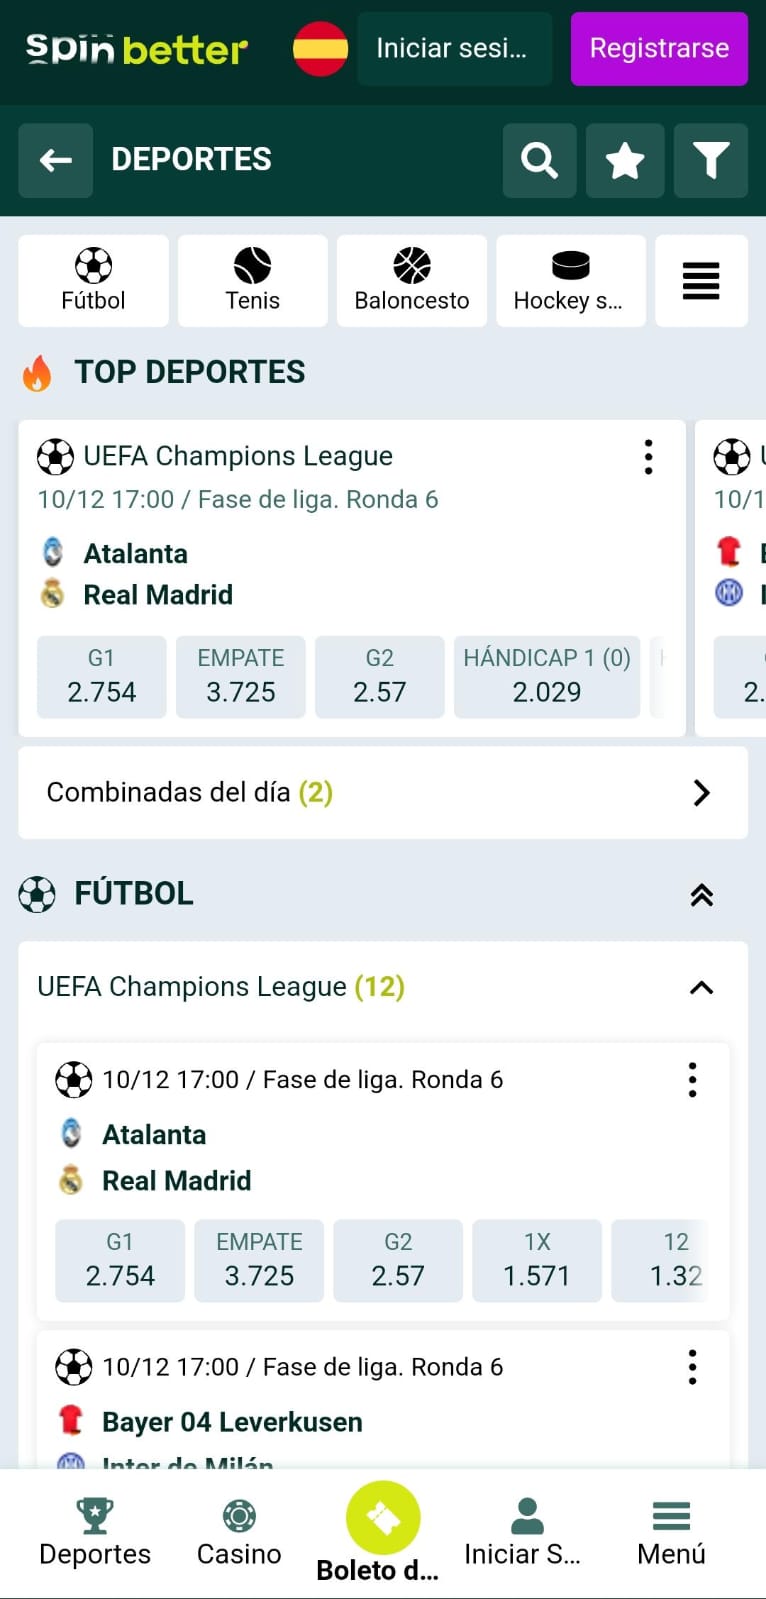Open the all-sports list icon

coord(700,281)
